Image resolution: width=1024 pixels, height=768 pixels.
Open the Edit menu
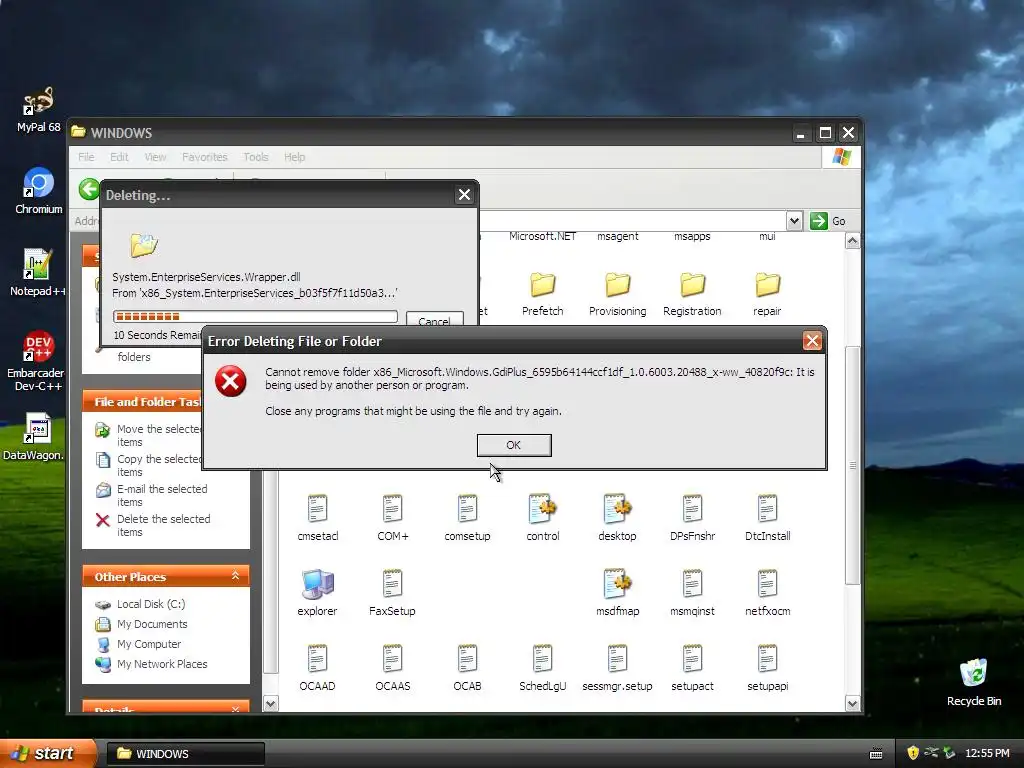point(119,157)
